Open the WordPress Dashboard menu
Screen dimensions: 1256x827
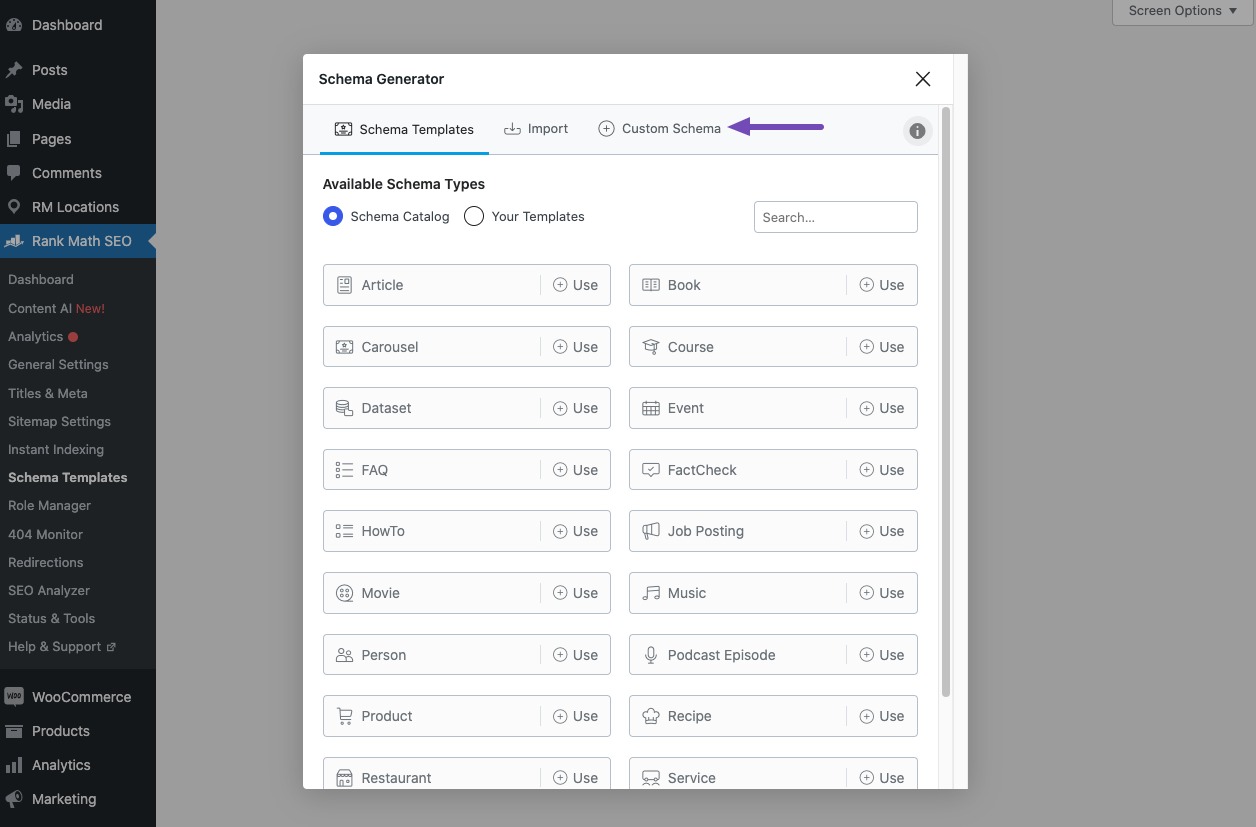[x=66, y=25]
